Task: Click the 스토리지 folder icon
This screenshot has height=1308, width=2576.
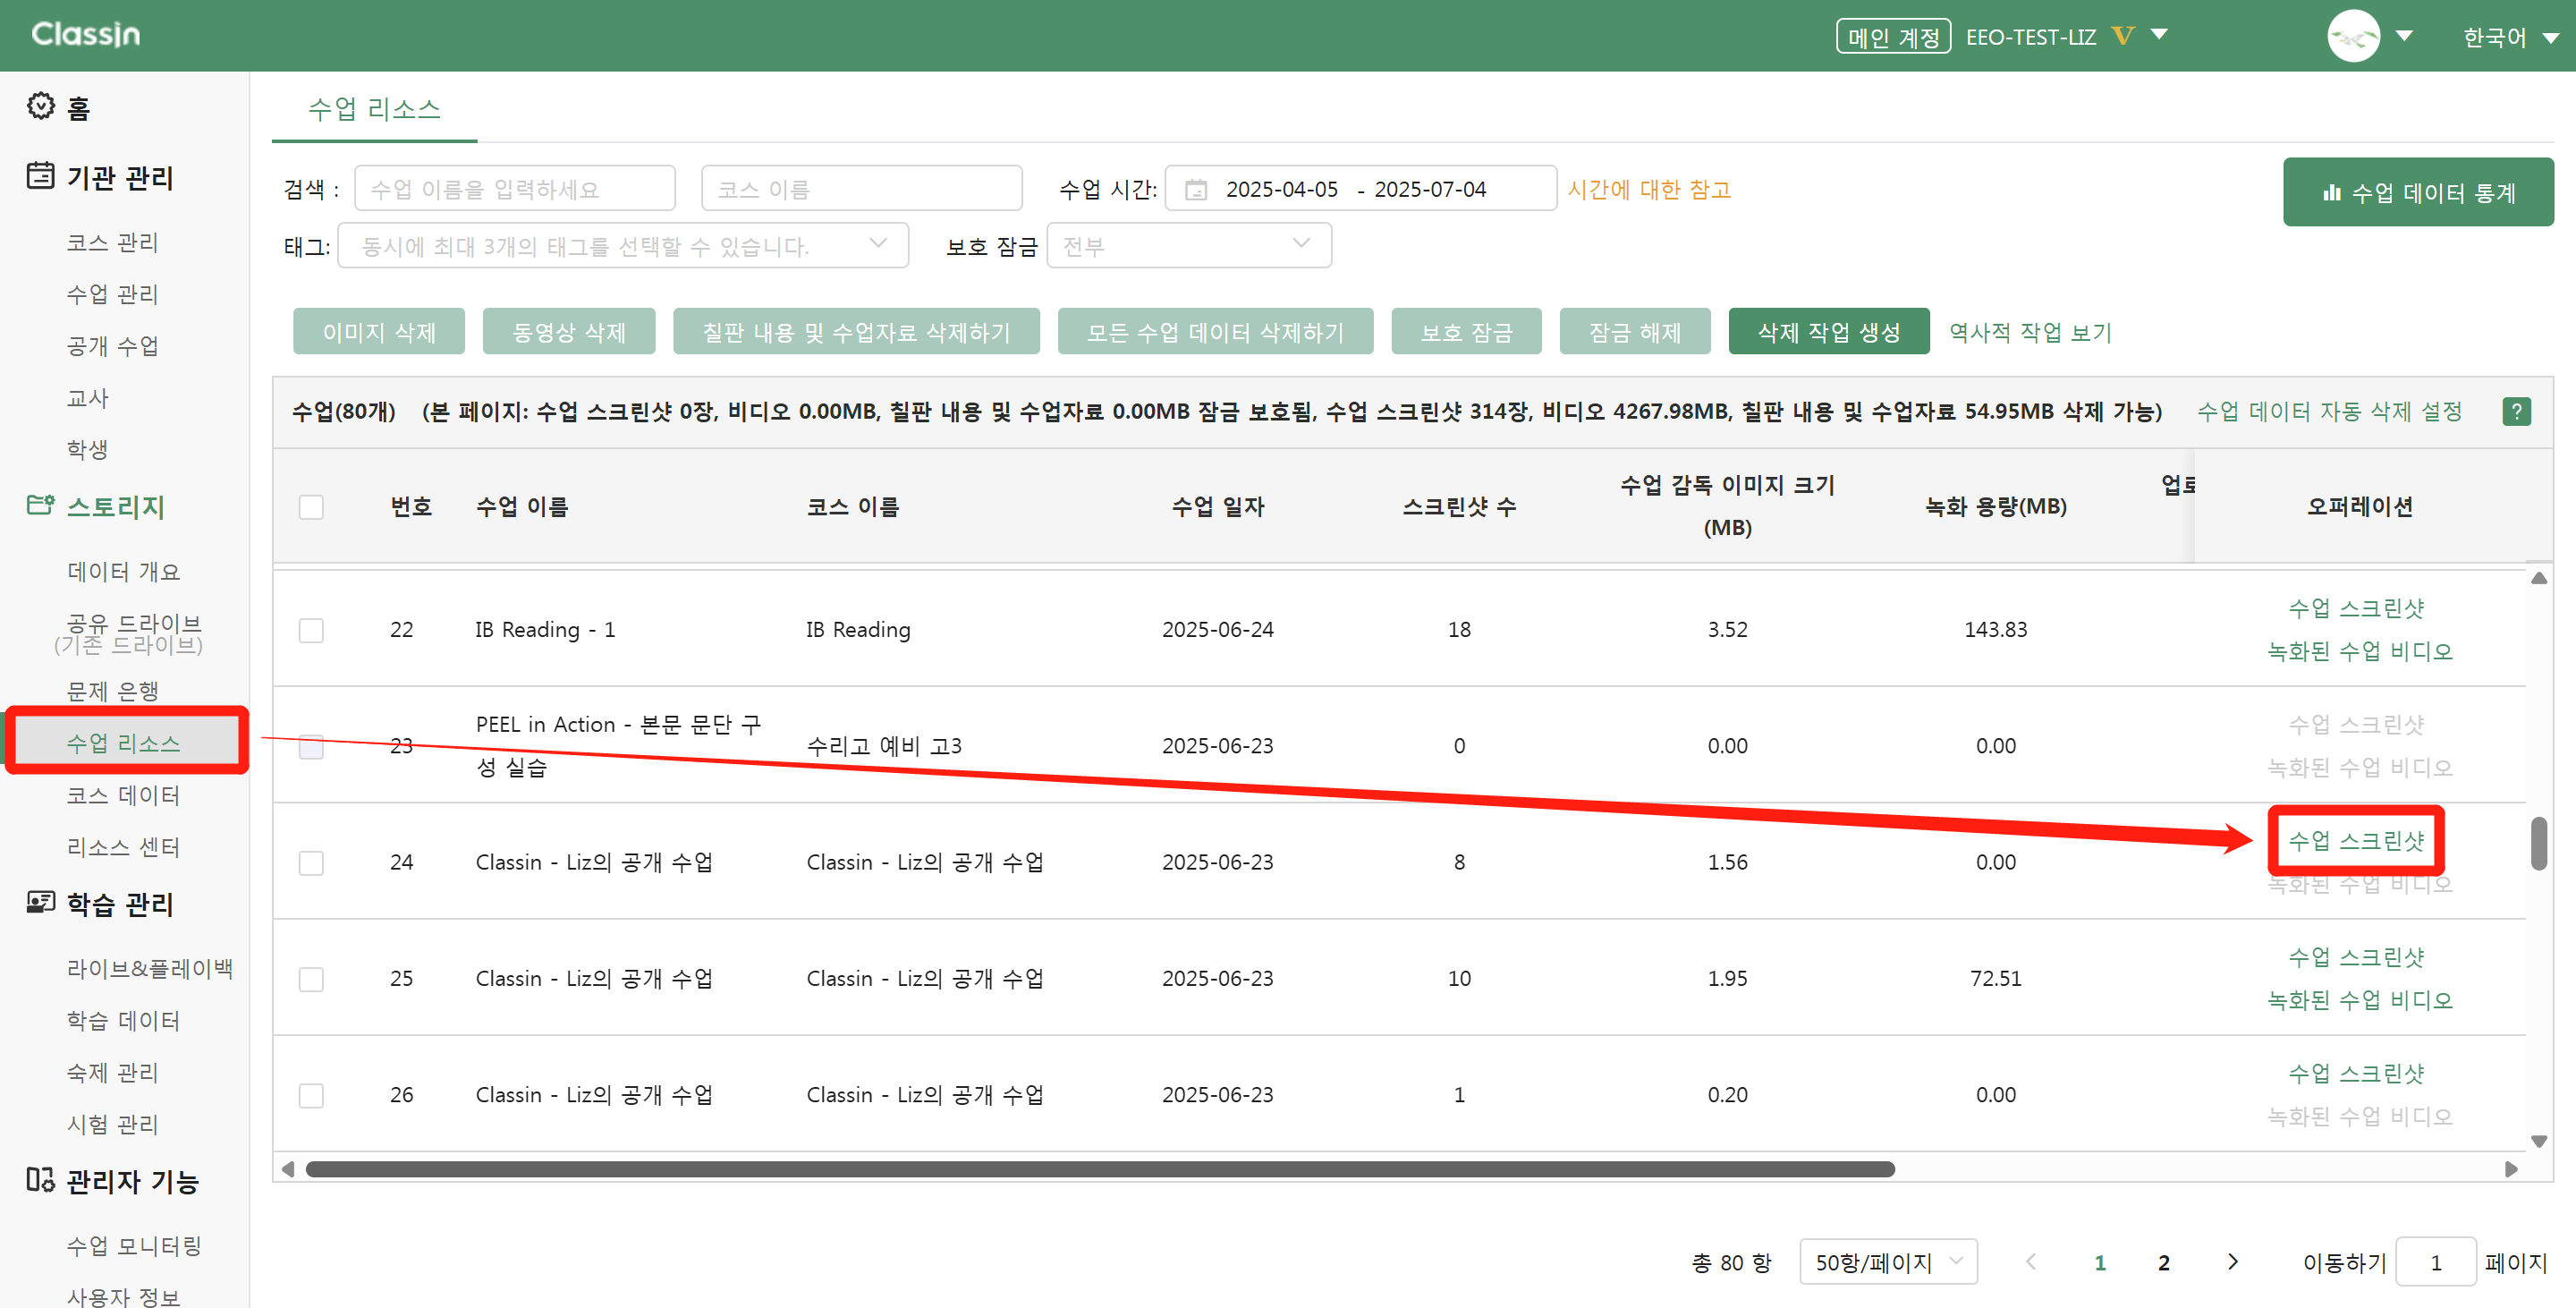Action: pos(40,504)
